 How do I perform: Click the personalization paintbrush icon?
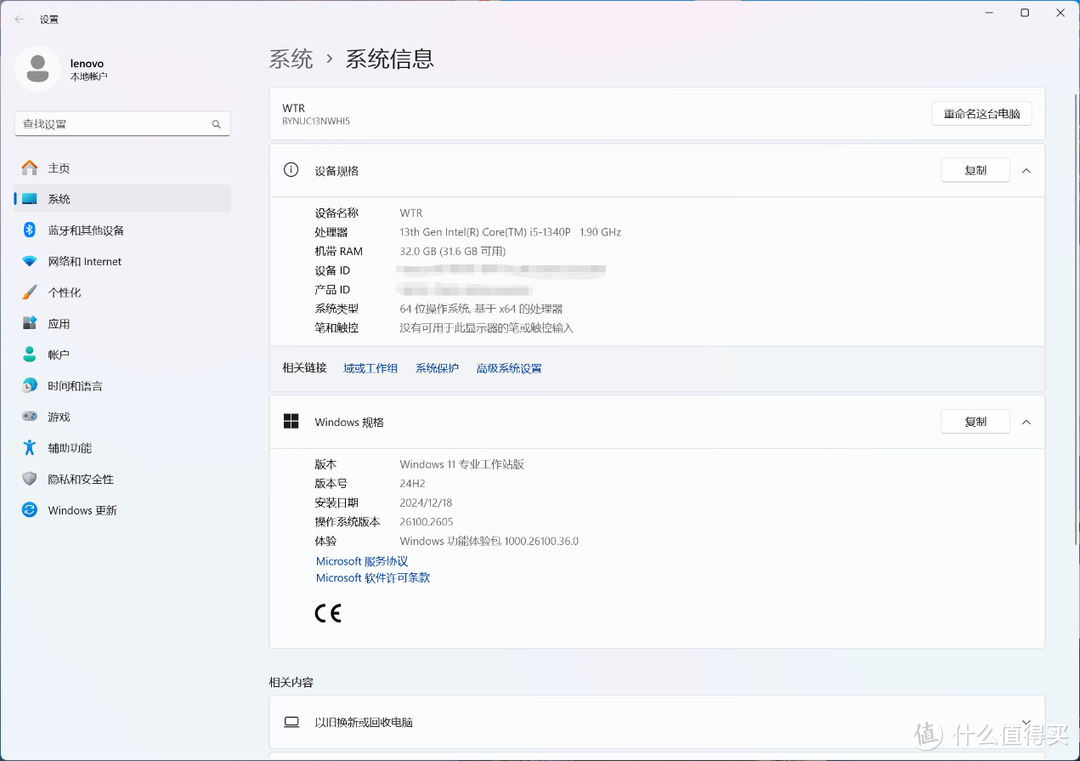[30, 292]
